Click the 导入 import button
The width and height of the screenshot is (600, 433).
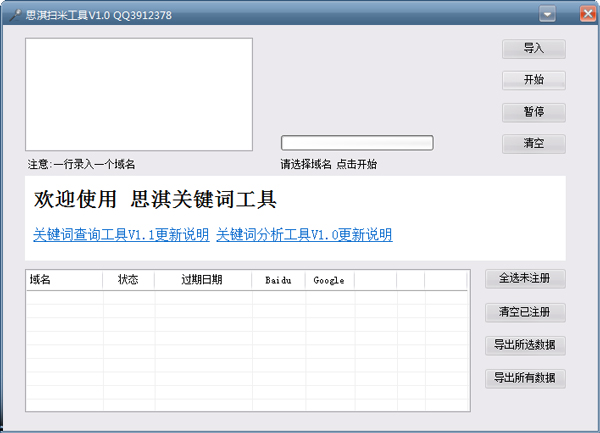pyautogui.click(x=533, y=48)
